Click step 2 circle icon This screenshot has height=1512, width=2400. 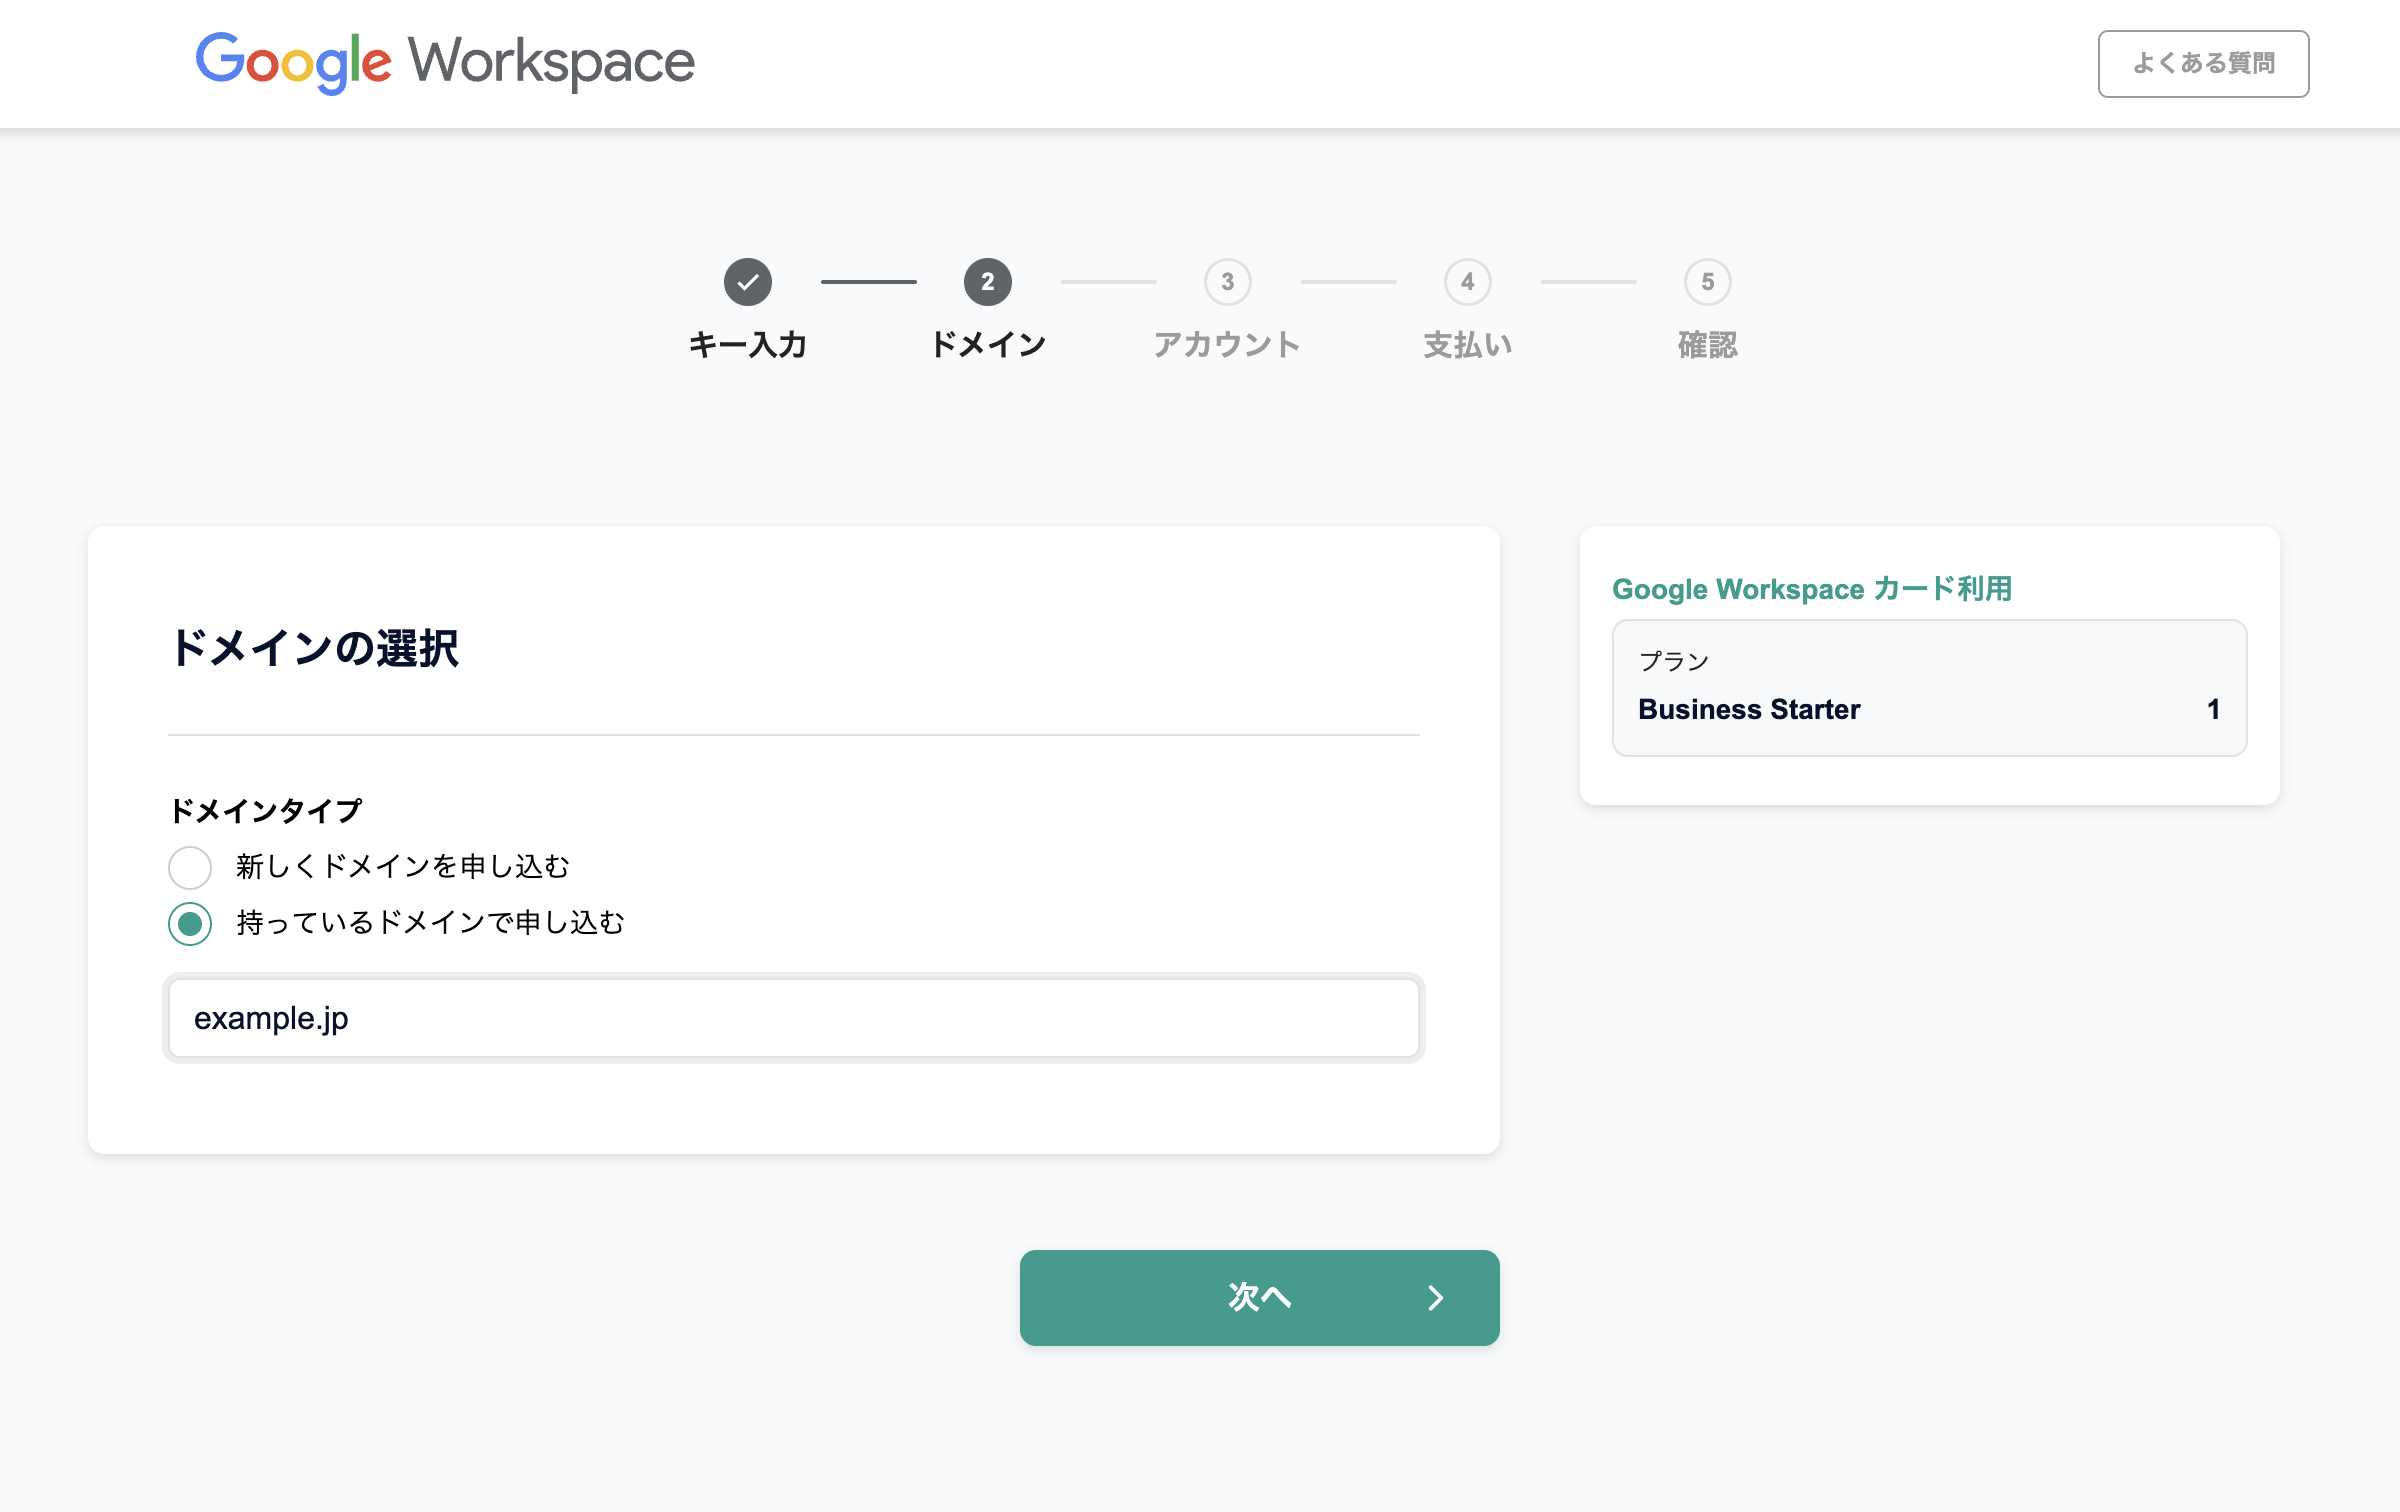[x=987, y=282]
